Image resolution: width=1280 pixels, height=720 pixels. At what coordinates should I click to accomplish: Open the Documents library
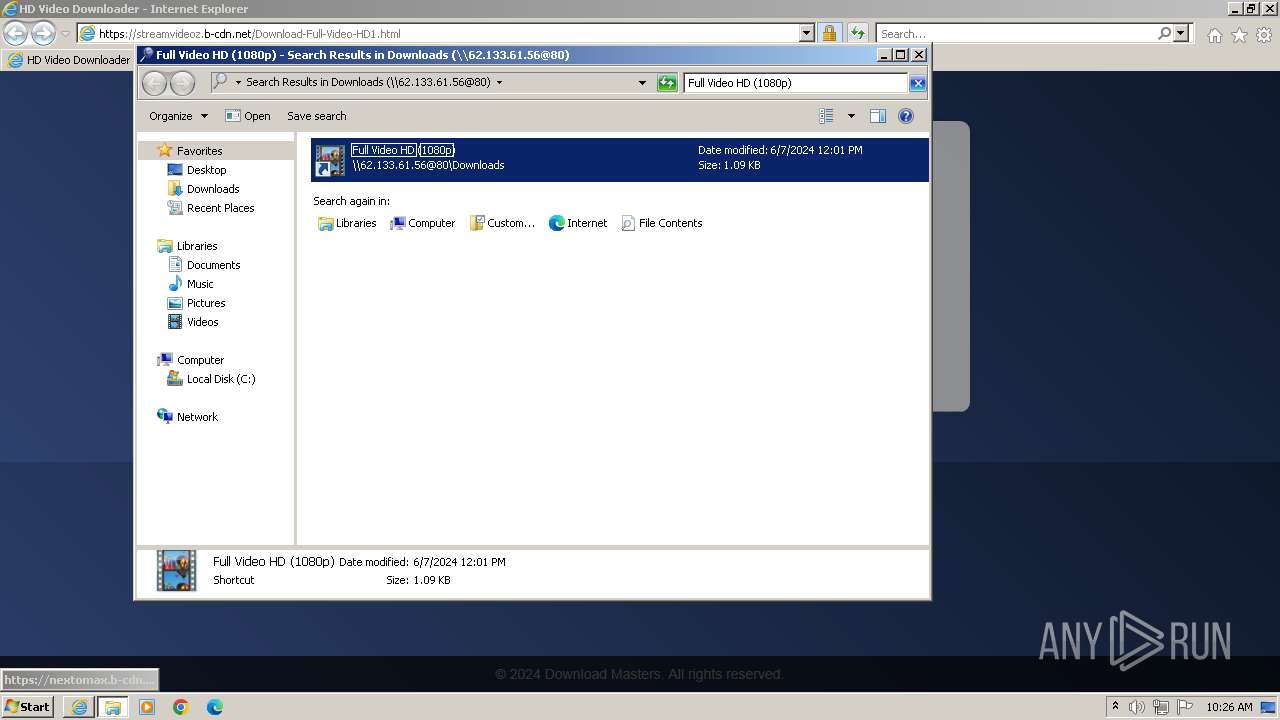click(x=213, y=265)
